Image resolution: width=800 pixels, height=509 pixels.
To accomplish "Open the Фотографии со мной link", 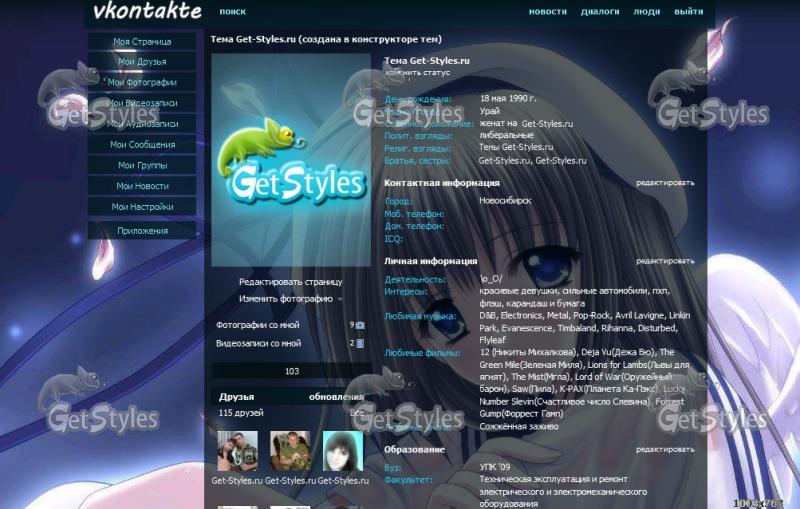I will (258, 325).
